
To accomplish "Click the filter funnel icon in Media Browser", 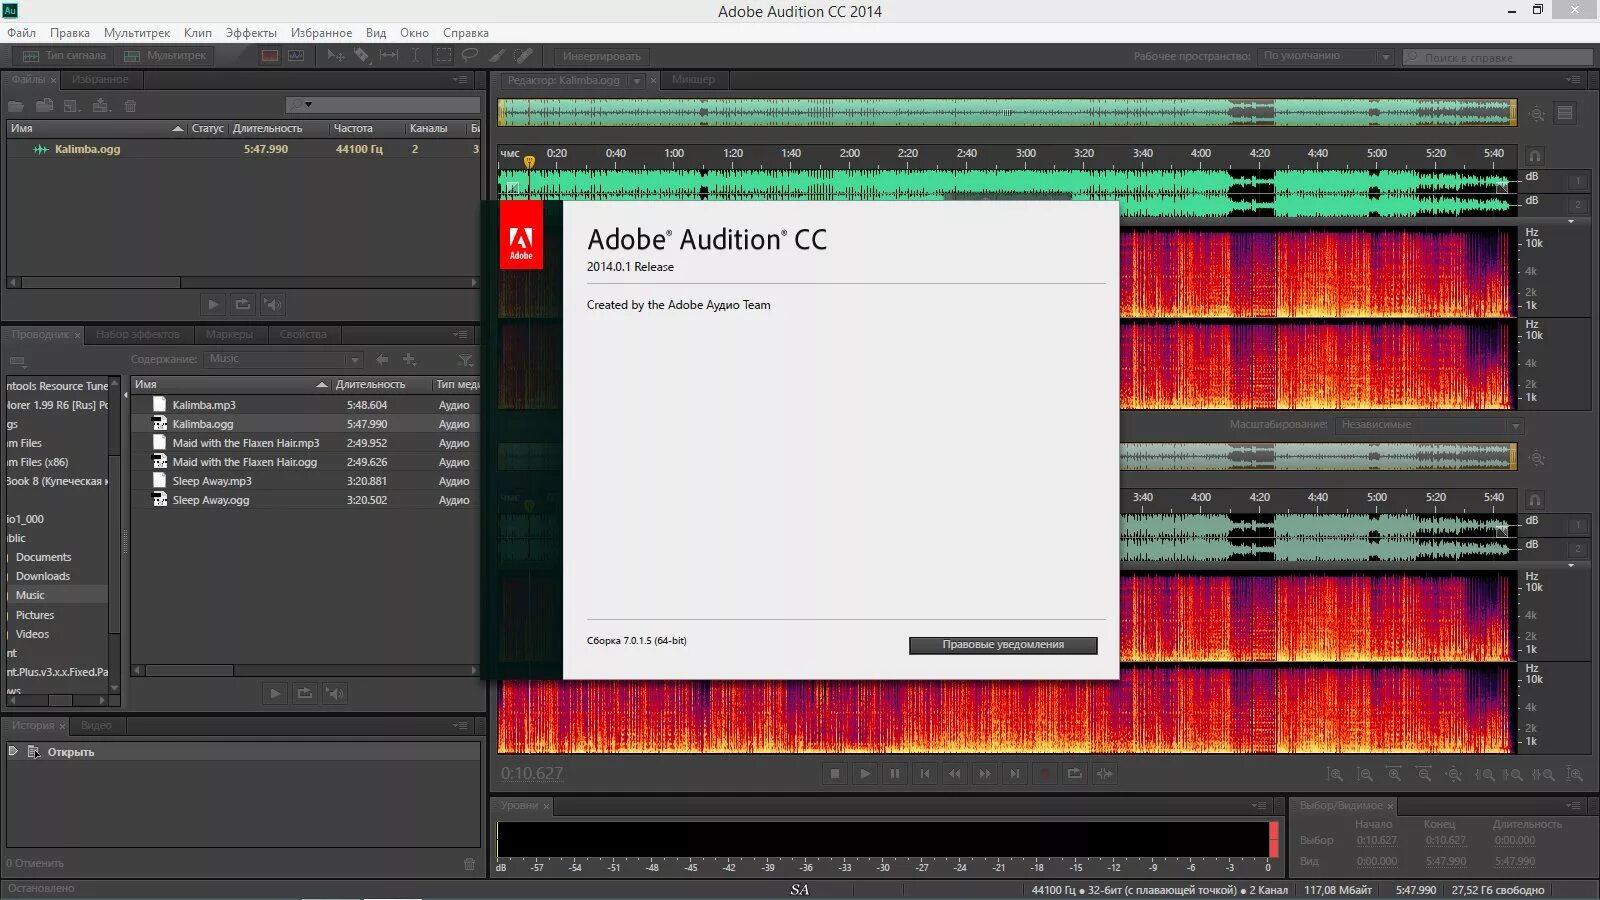I will click(465, 360).
